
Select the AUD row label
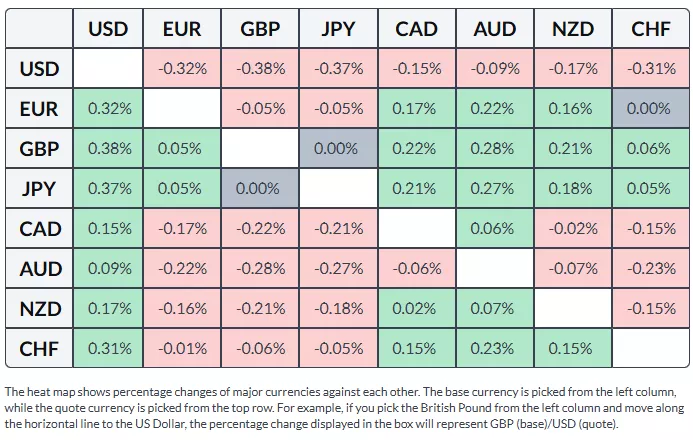point(40,269)
